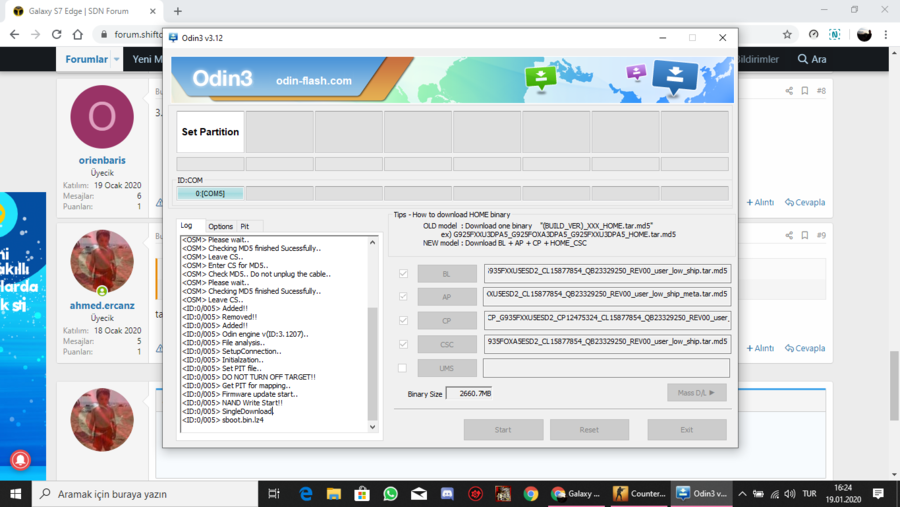The width and height of the screenshot is (900, 507).
Task: Click the Odin3 log scroll down arrow
Action: tap(373, 427)
